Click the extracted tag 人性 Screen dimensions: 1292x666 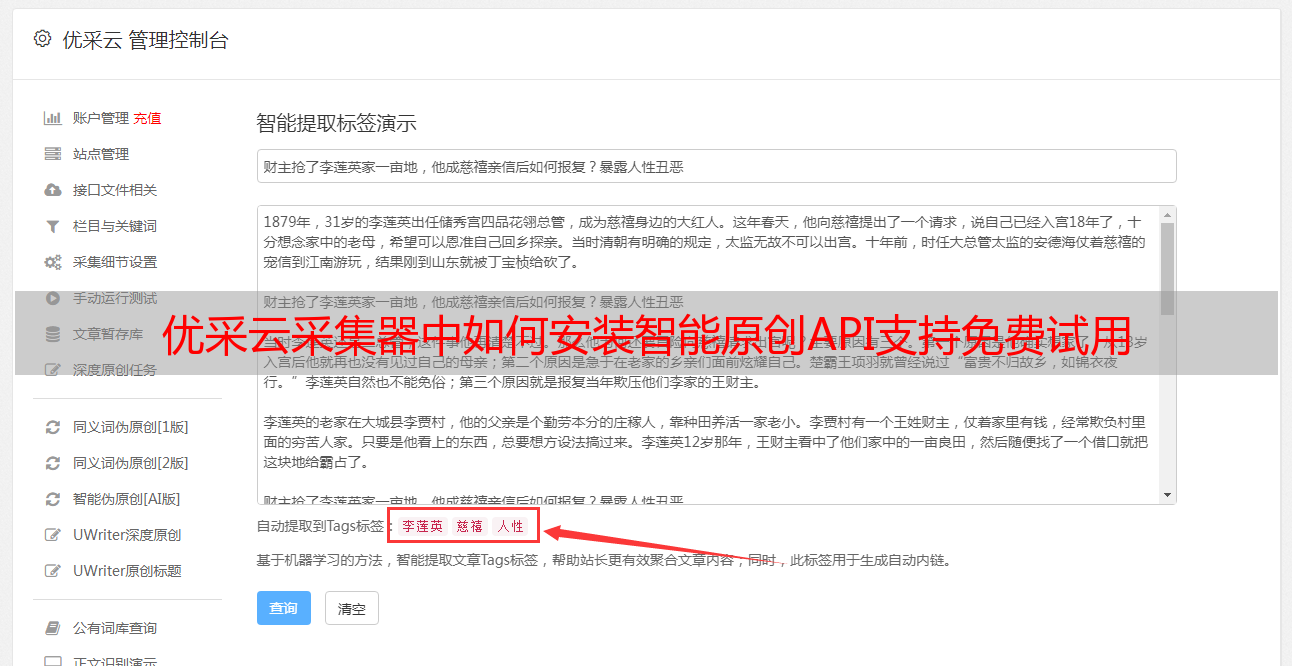coord(510,526)
